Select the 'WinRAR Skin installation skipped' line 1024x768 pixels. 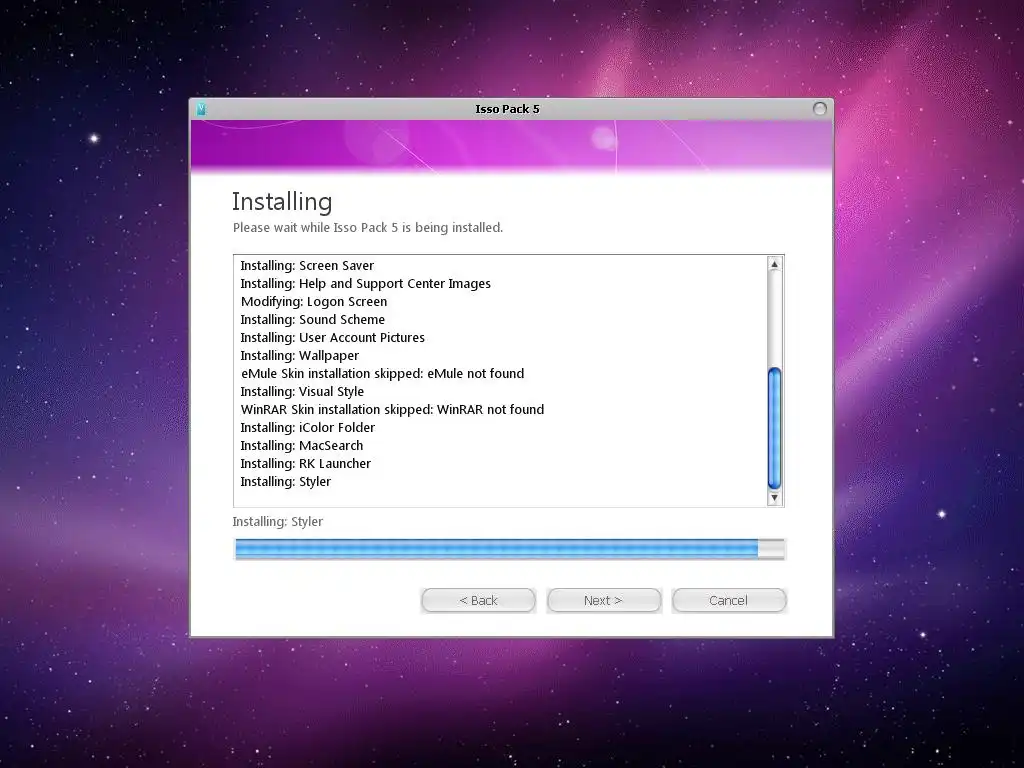[x=392, y=409]
